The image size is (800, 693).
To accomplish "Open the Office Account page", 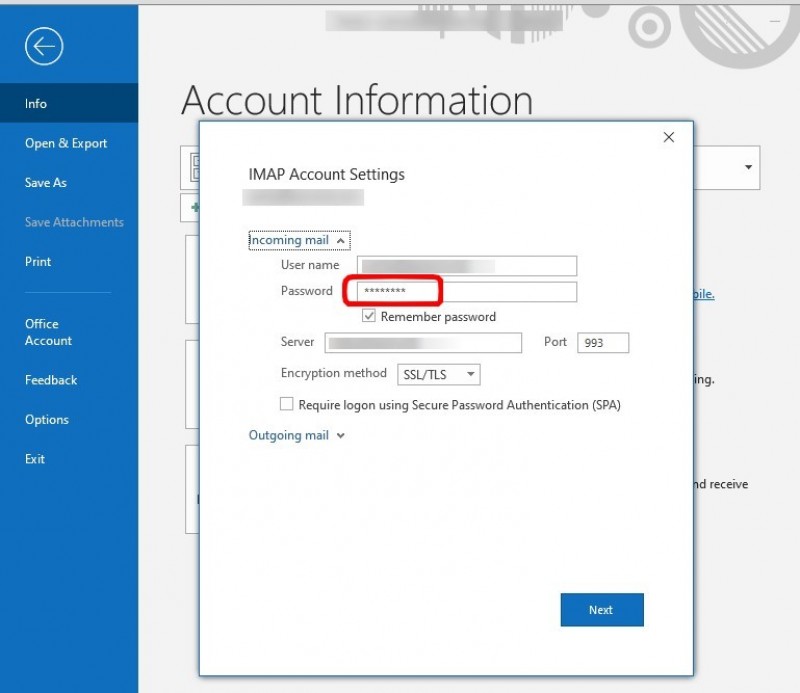I will pyautogui.click(x=48, y=332).
